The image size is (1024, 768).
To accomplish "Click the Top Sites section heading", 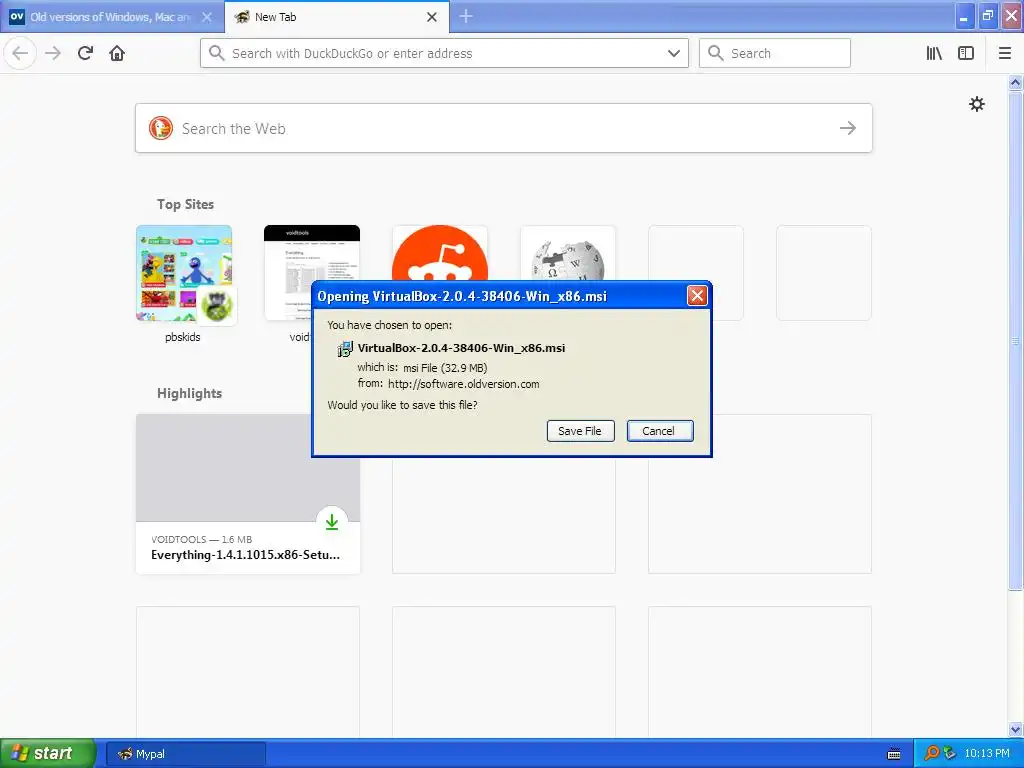I will tap(185, 204).
